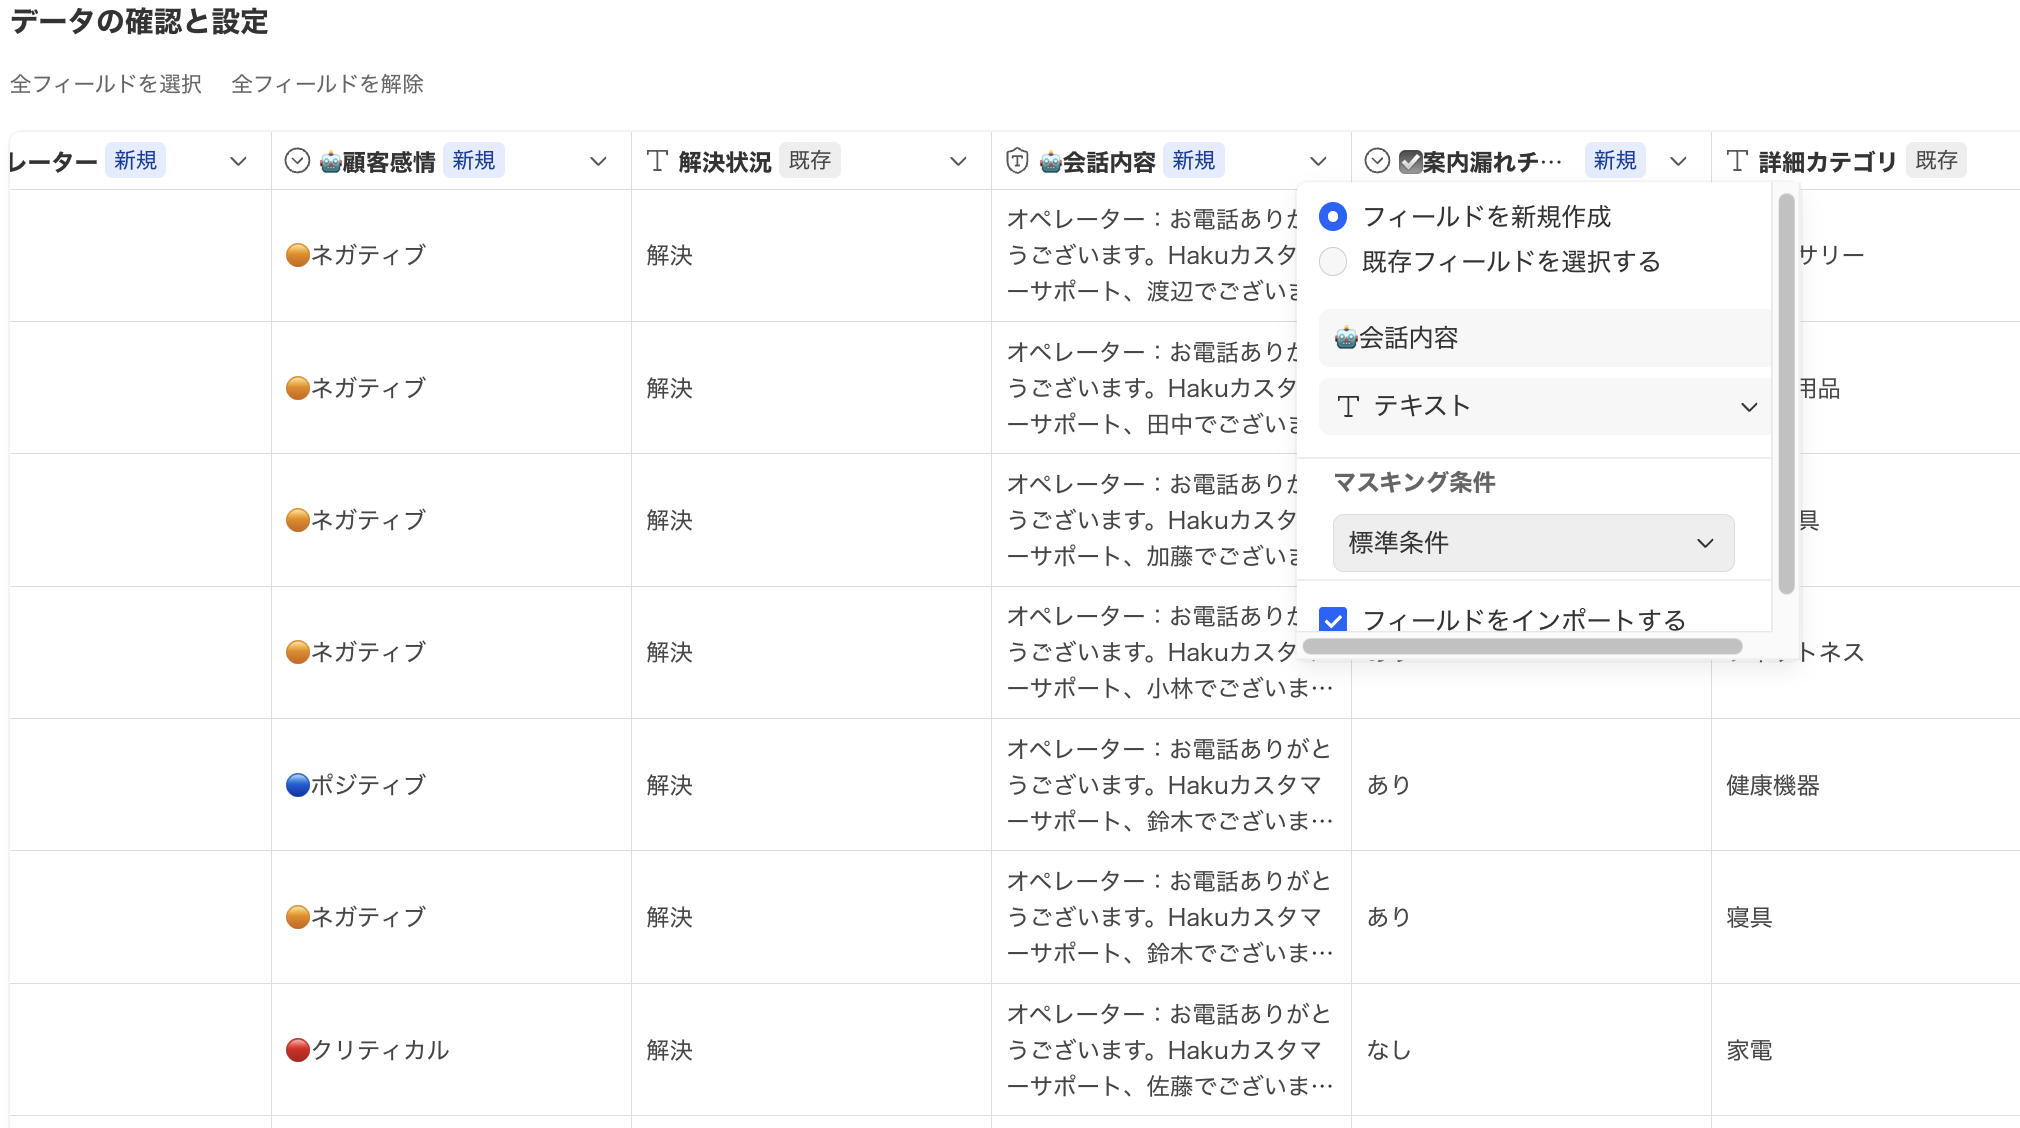2020x1128 pixels.
Task: Click the popup's horizontal scrollbar
Action: pos(1522,647)
